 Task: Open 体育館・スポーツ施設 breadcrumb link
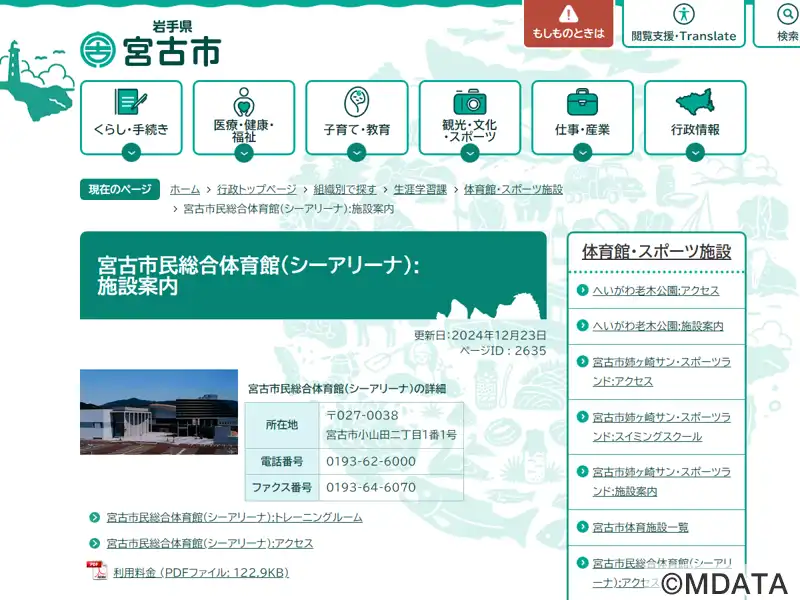coord(513,189)
